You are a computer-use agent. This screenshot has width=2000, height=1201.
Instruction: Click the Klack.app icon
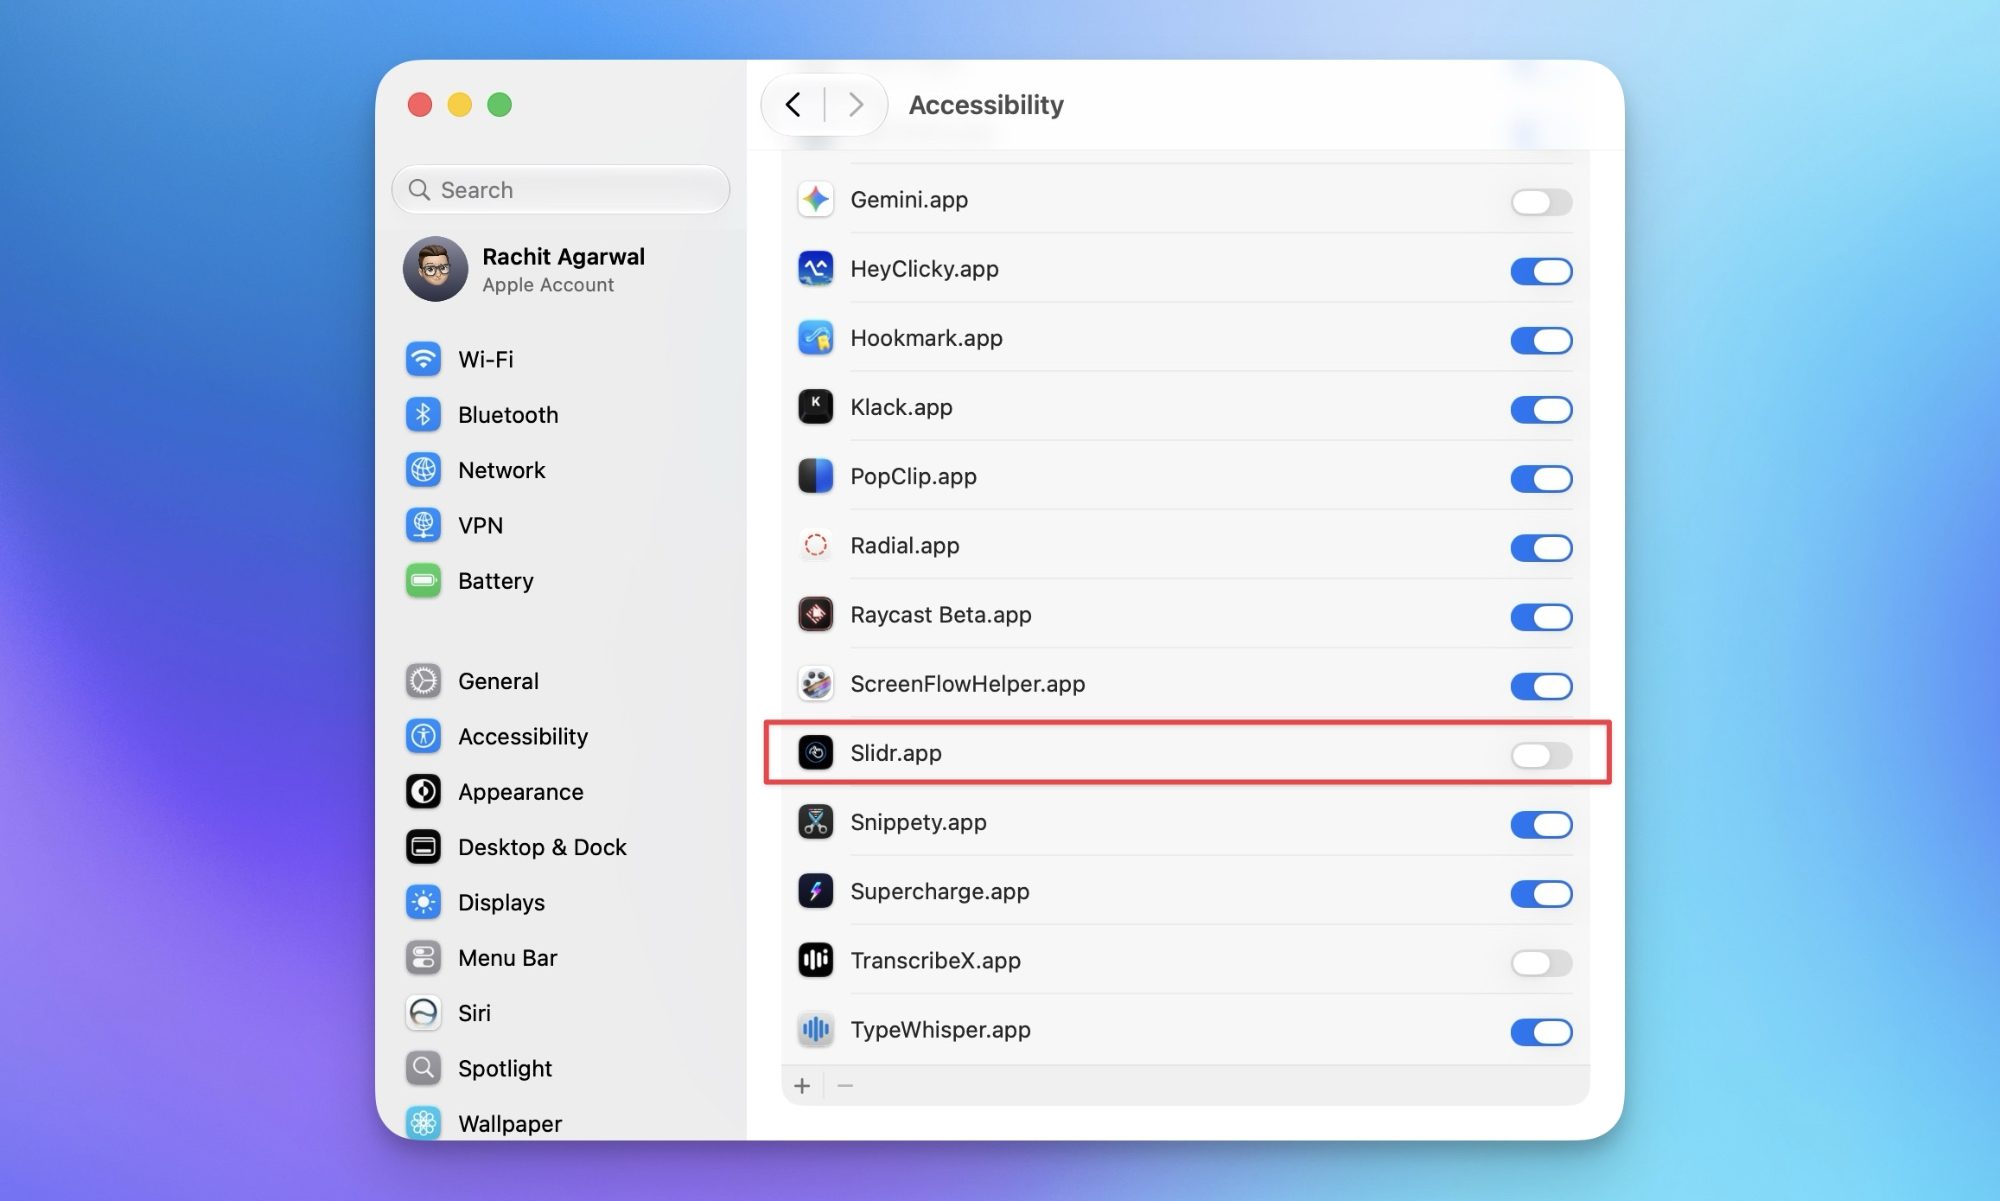tap(815, 407)
